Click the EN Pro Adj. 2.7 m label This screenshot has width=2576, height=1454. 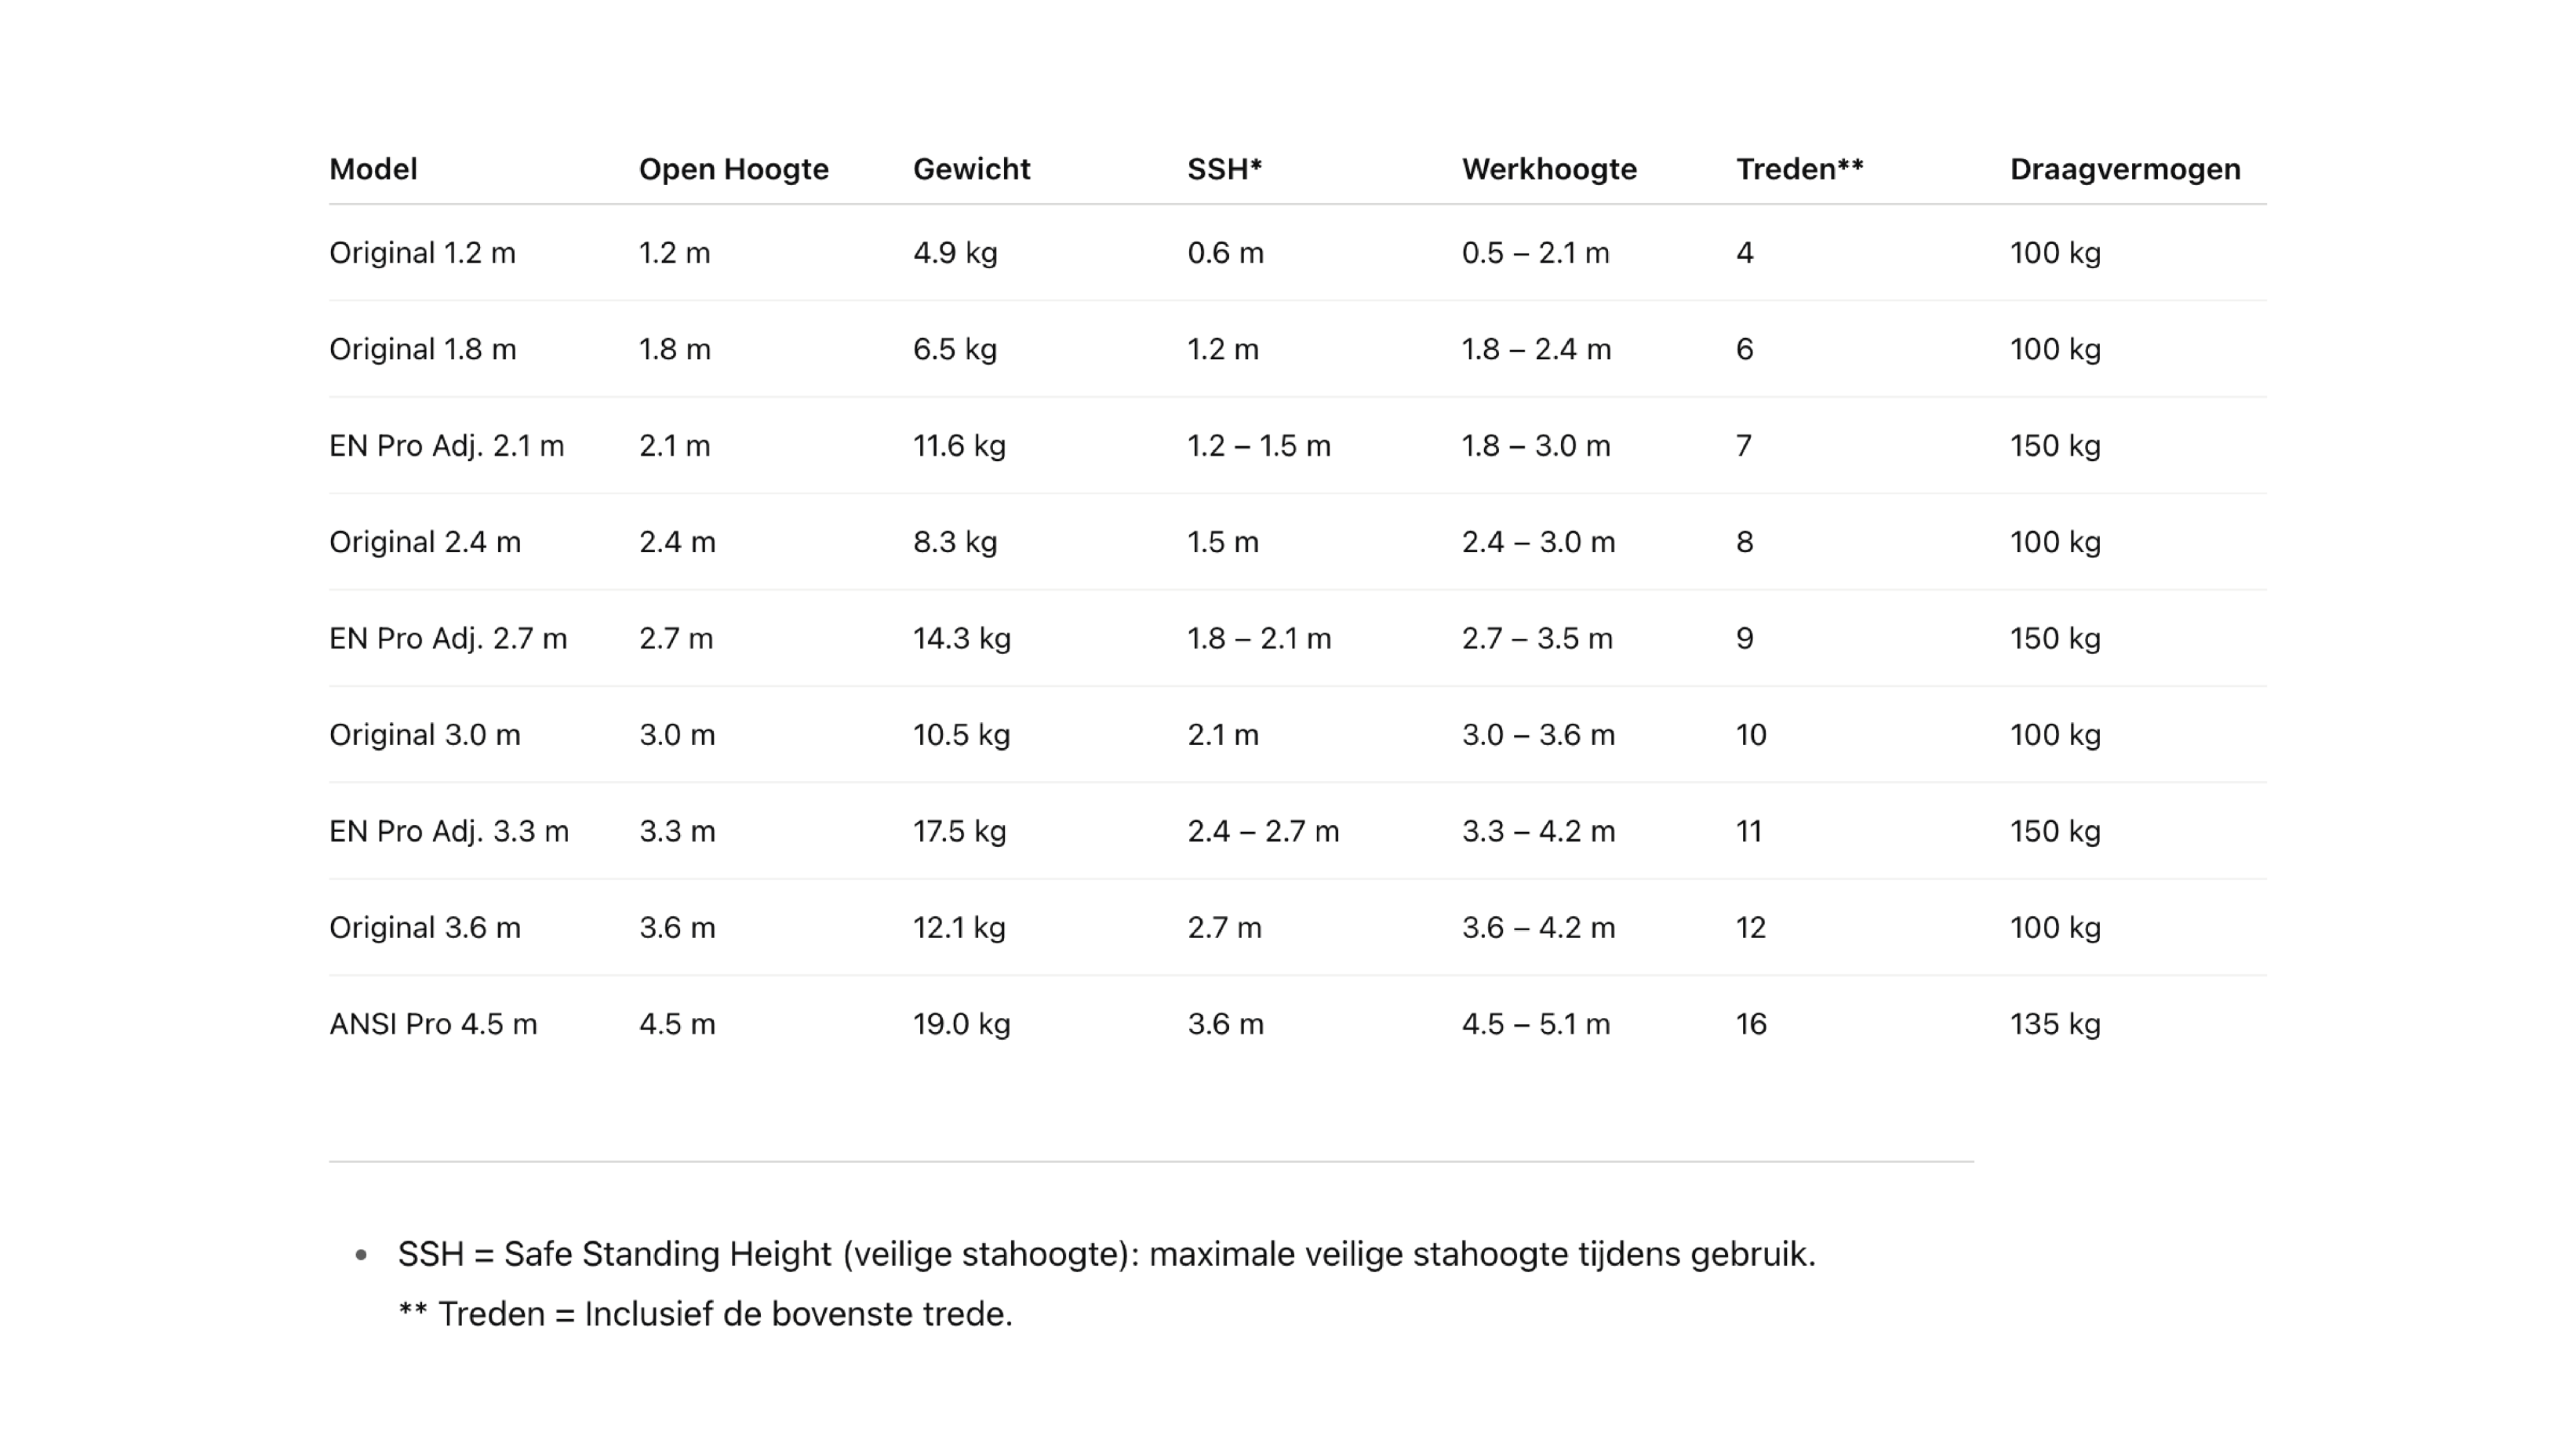447,639
